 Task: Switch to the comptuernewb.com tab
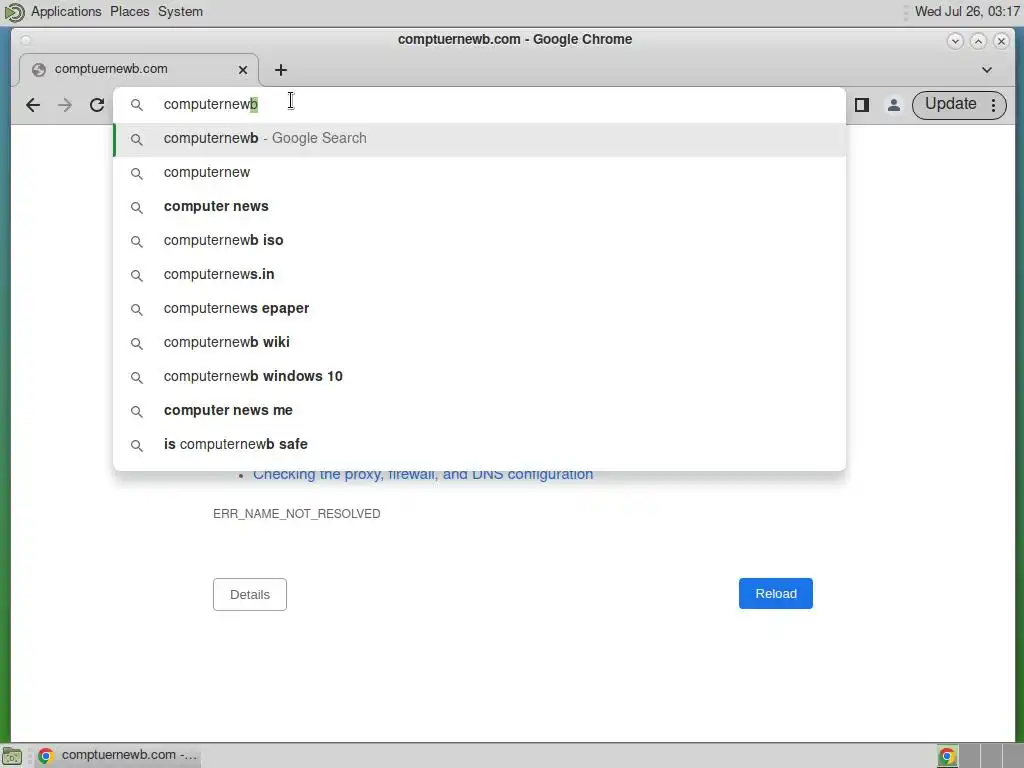[138, 70]
